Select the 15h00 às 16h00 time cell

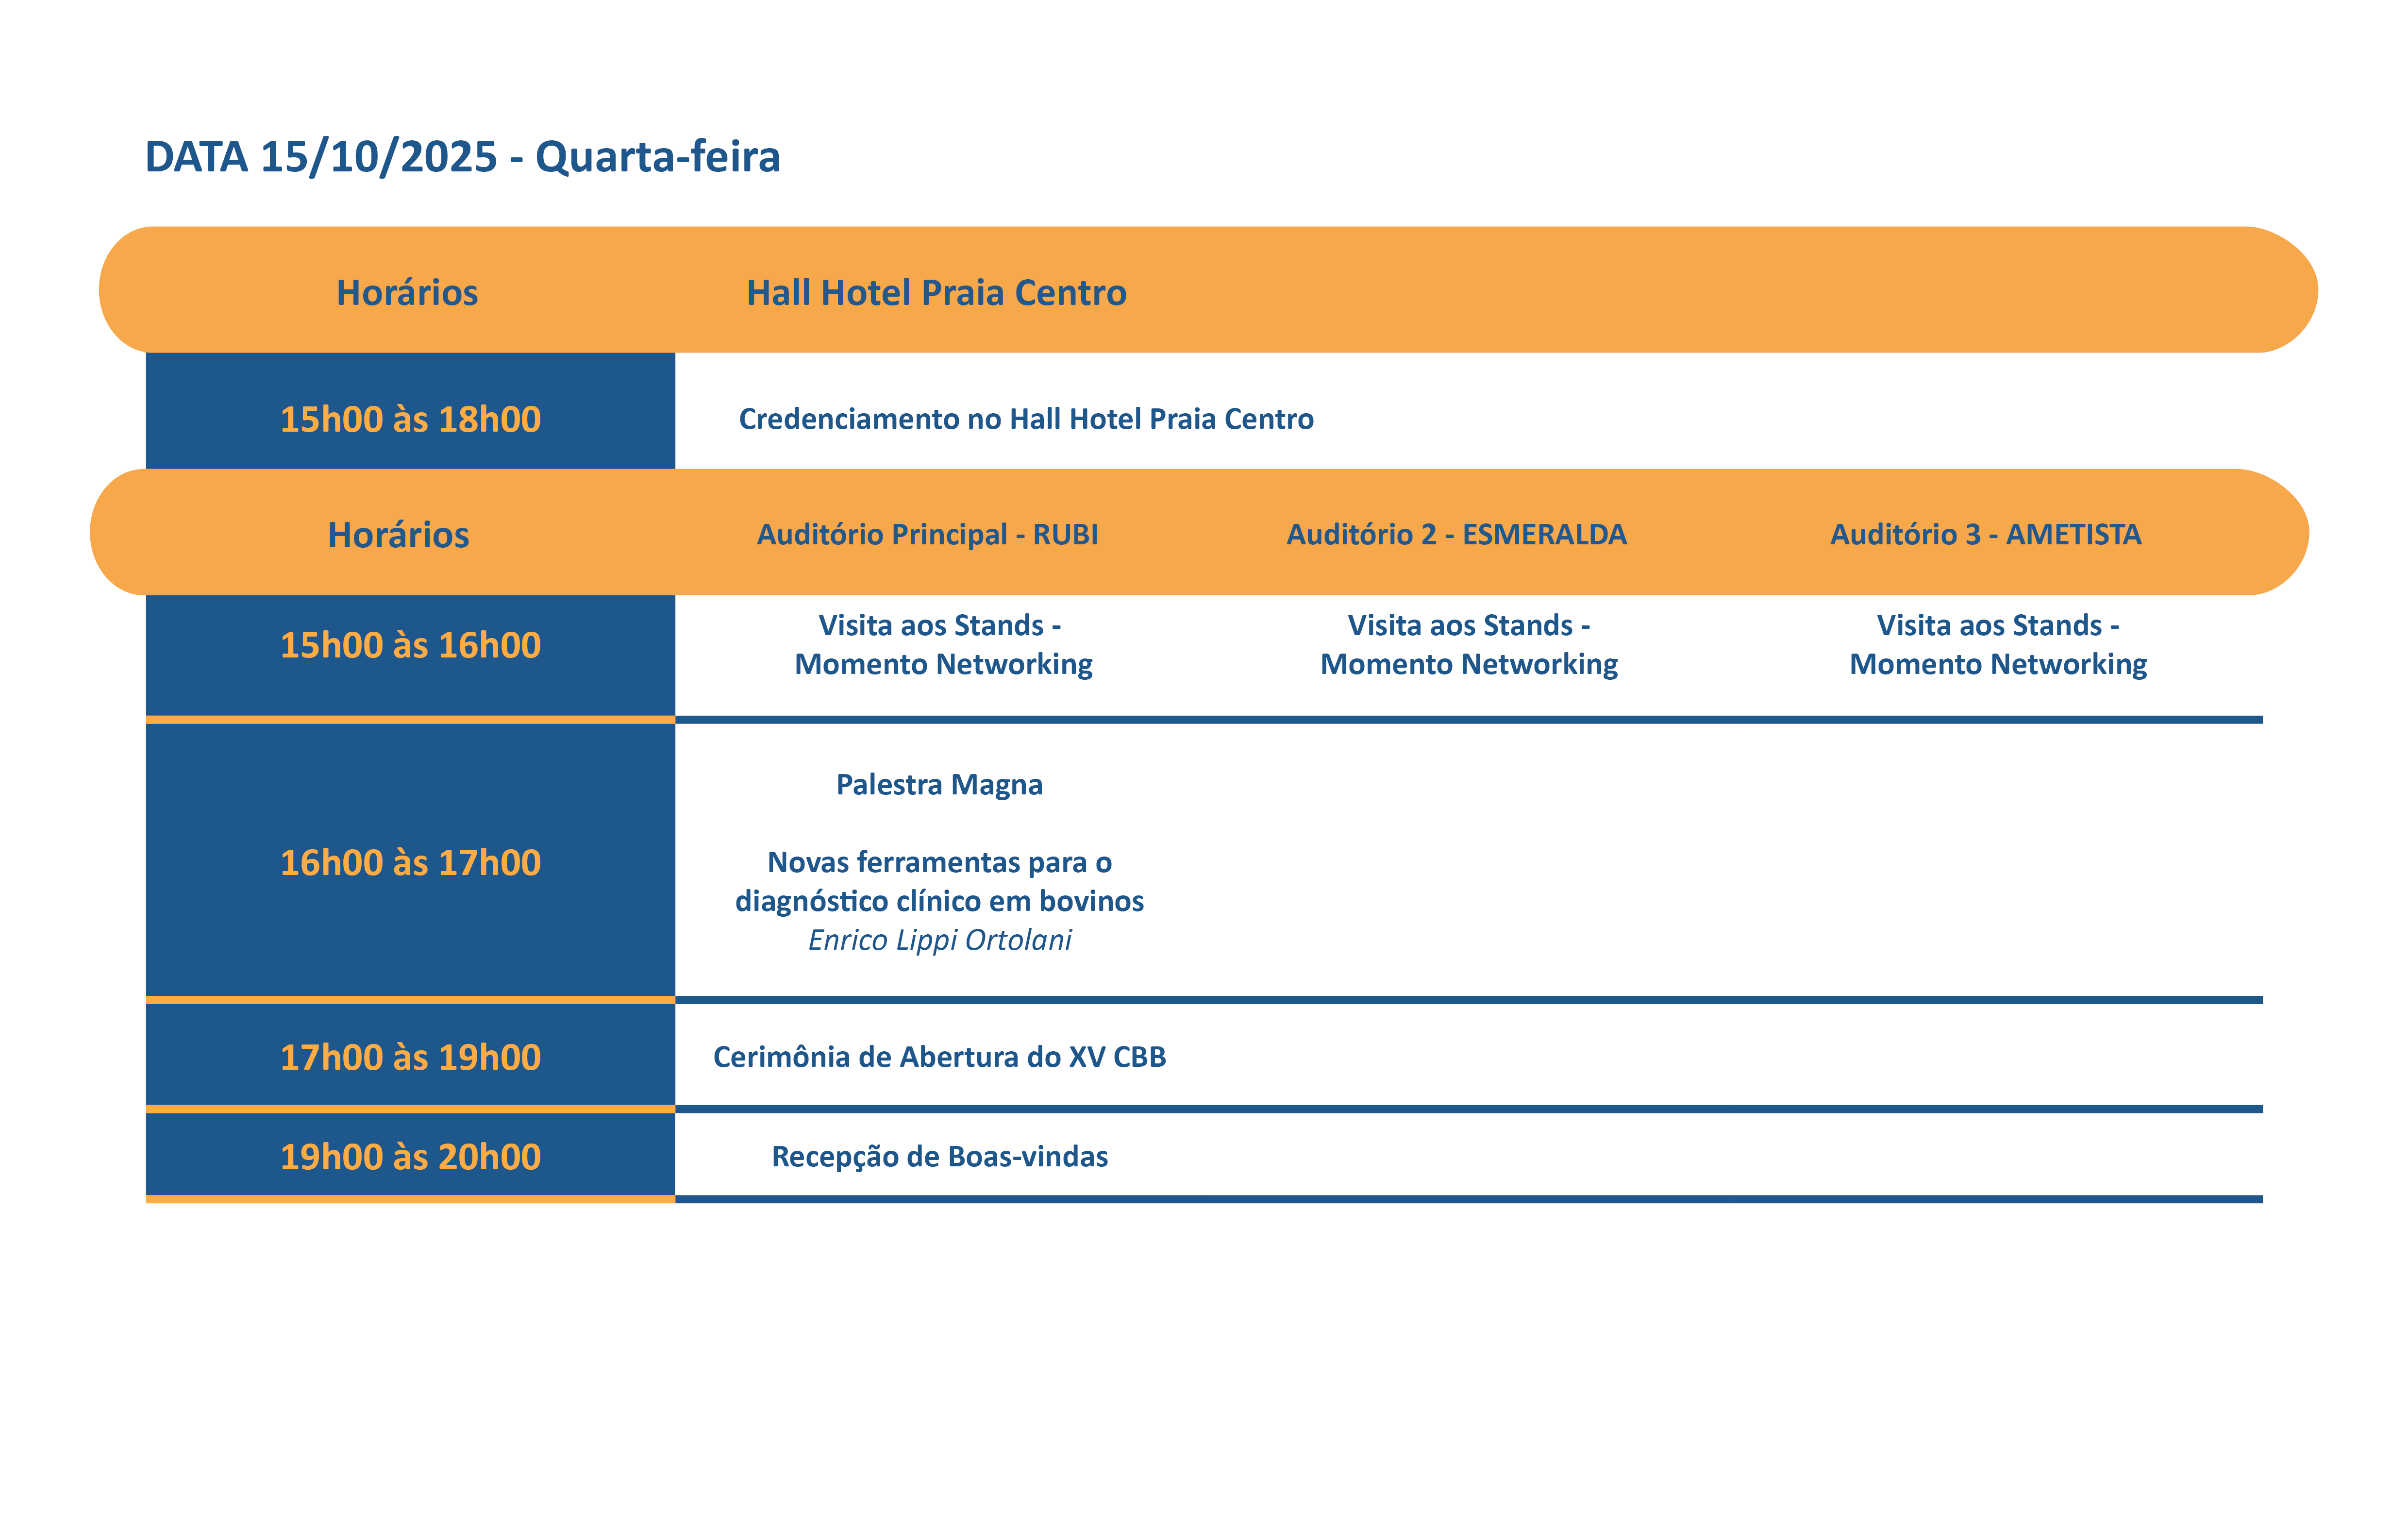(x=410, y=645)
